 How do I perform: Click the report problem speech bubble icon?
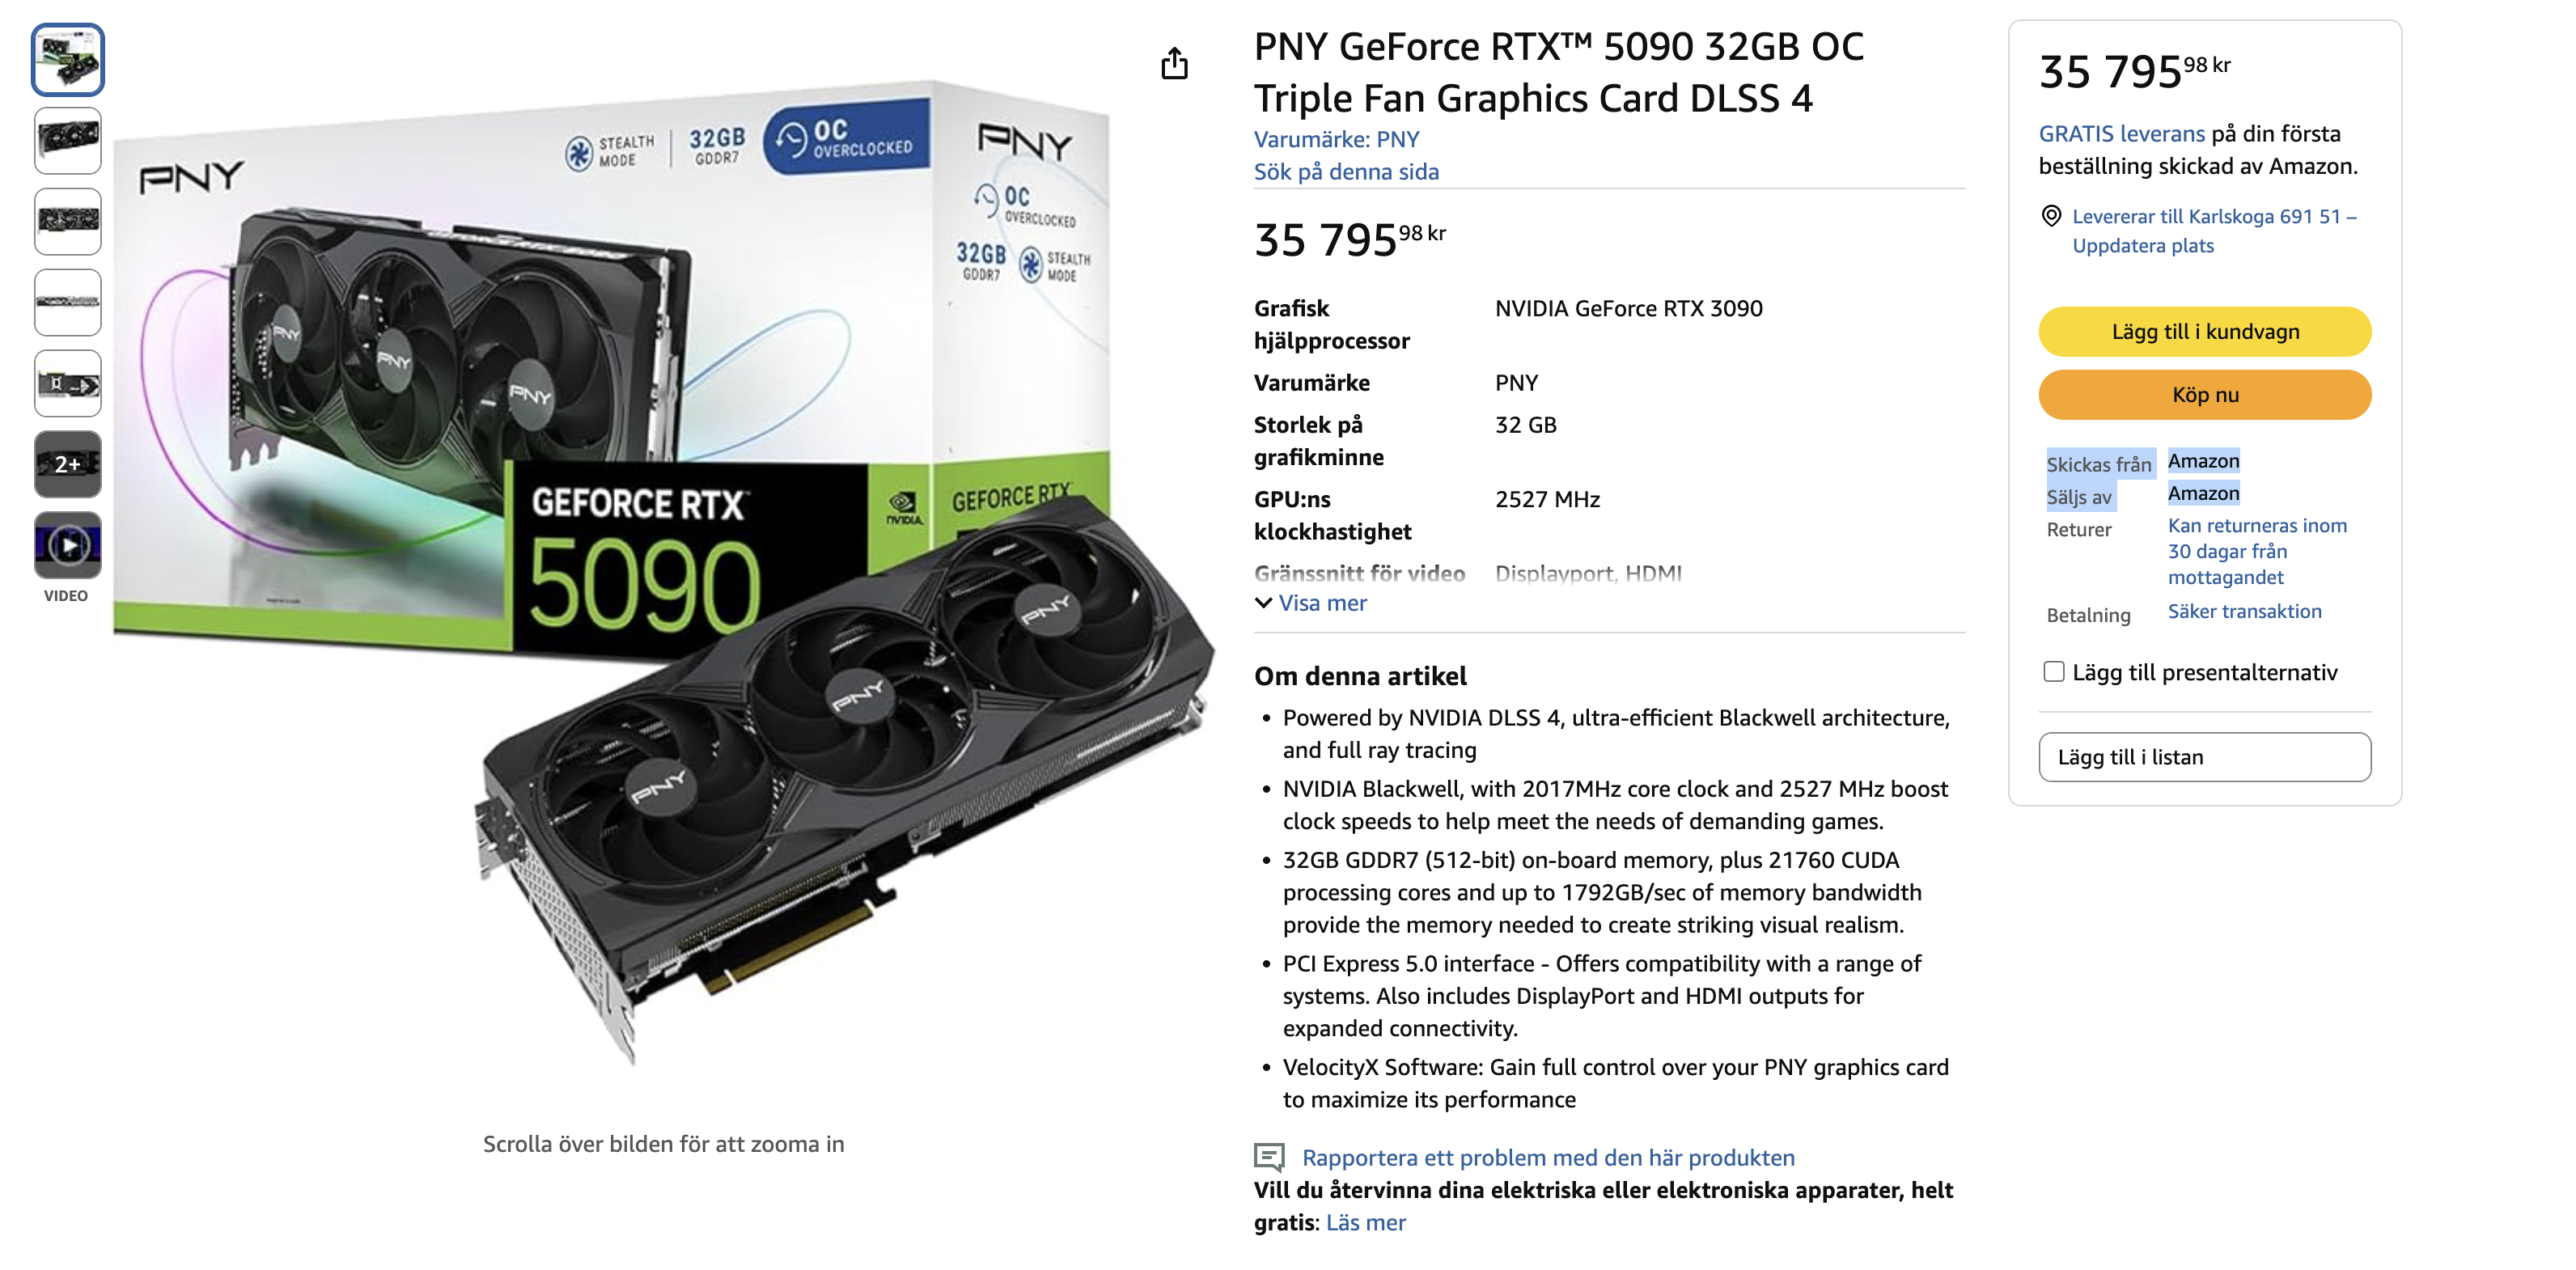(x=1269, y=1157)
